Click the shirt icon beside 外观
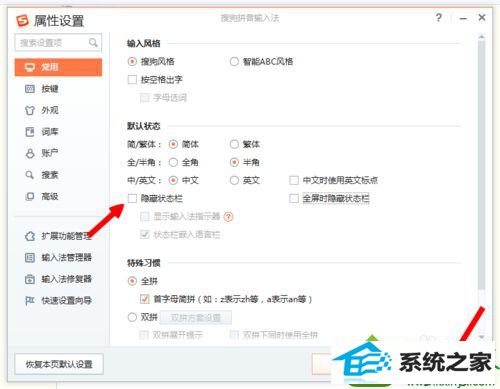 click(30, 110)
